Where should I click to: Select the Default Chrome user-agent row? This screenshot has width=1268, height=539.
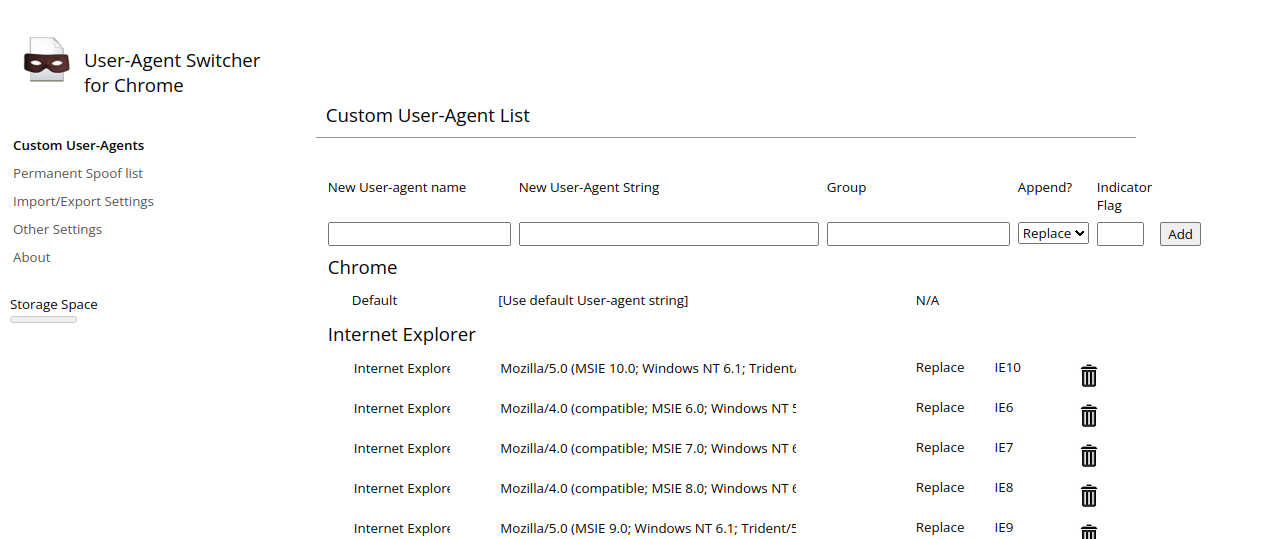point(375,301)
